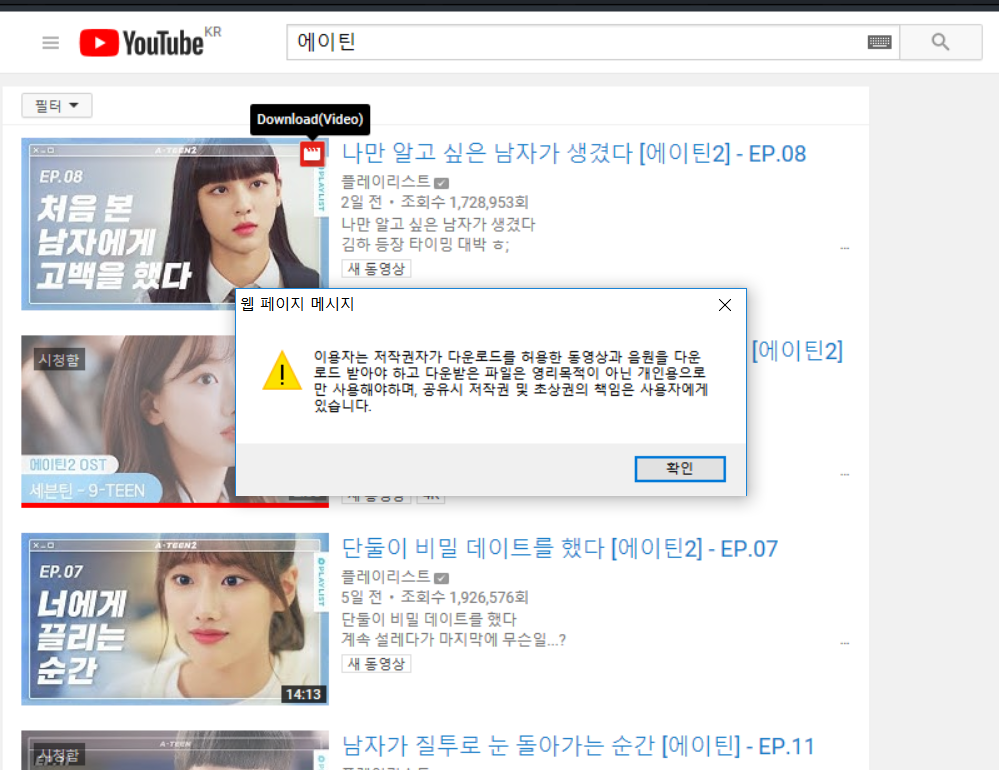Open the partially hidden [에이틴2] title link
999x770 pixels.
(x=797, y=351)
